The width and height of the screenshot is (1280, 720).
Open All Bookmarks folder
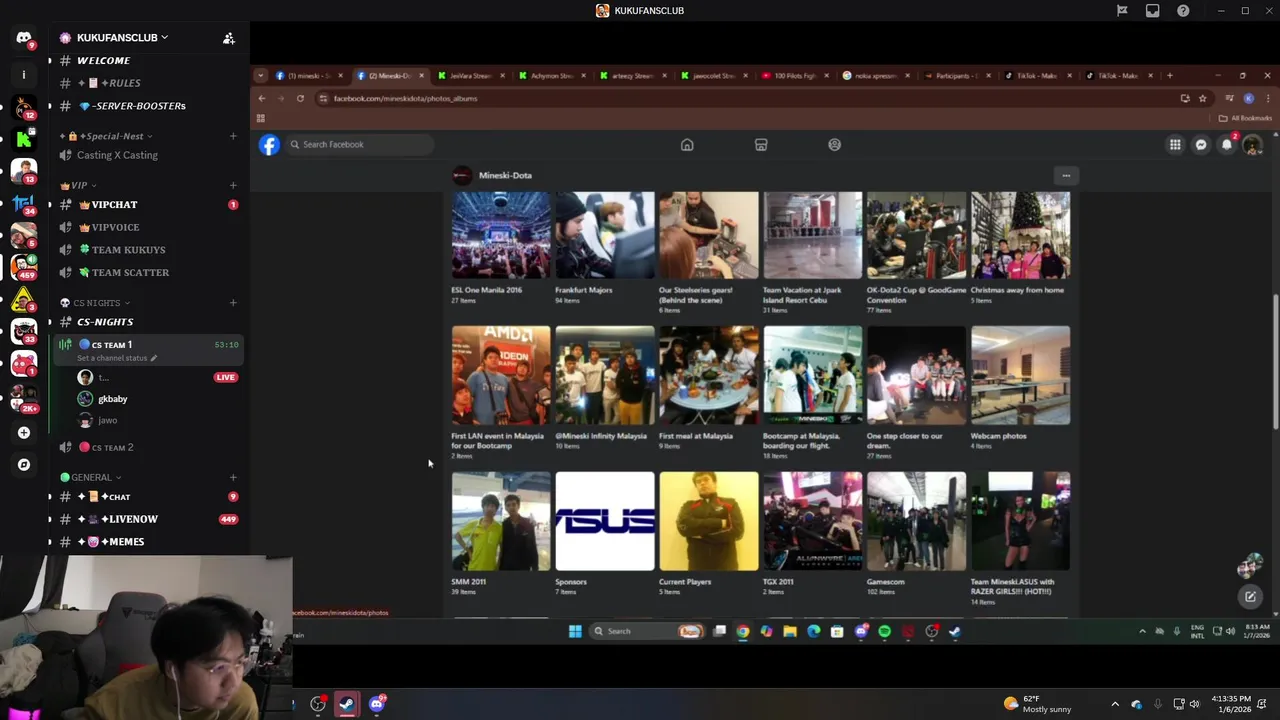[x=1245, y=118]
